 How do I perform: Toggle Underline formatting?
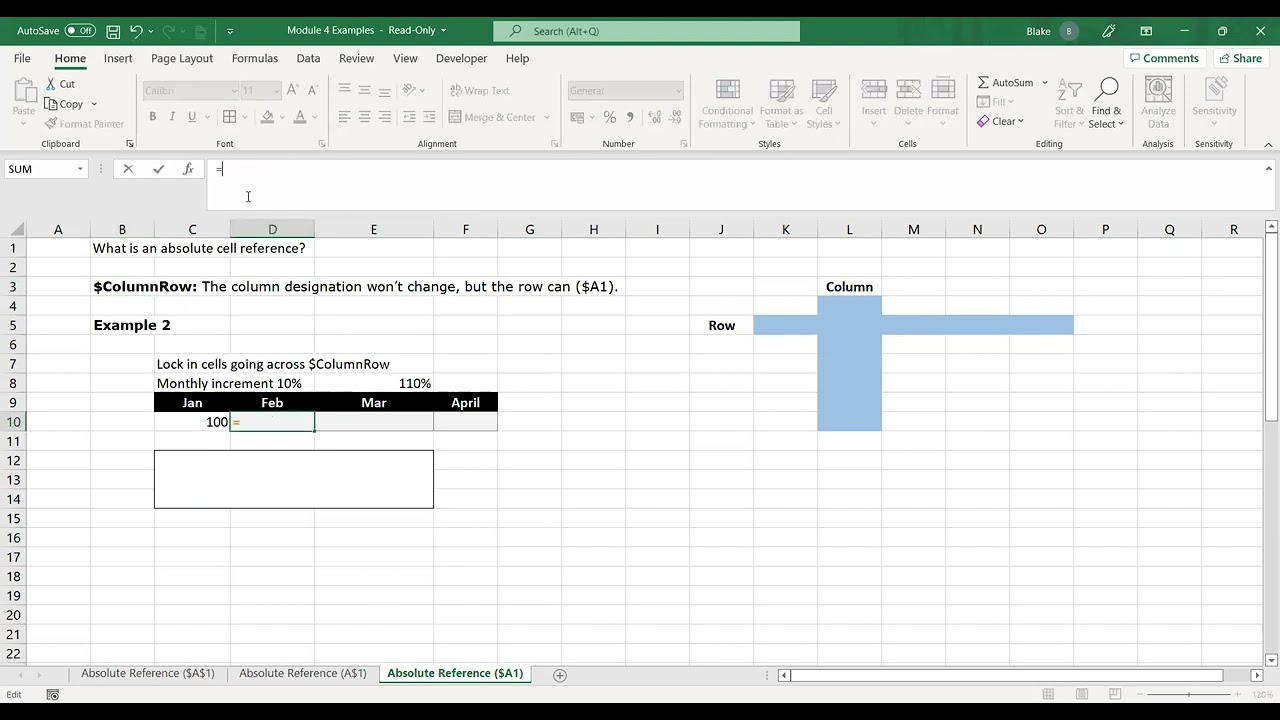[192, 117]
